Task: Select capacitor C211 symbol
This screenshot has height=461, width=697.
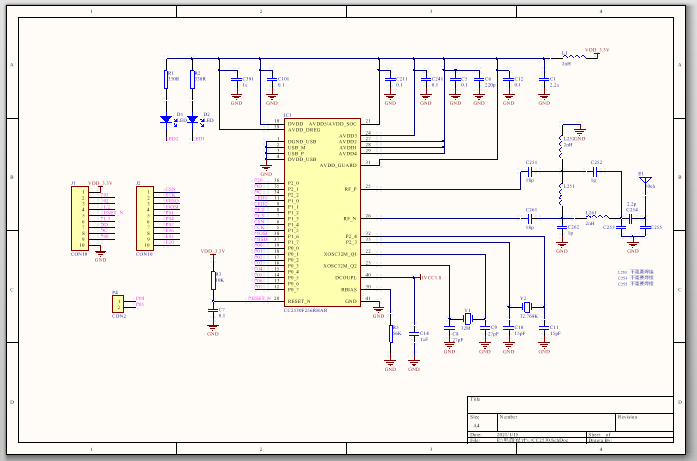Action: [x=390, y=80]
